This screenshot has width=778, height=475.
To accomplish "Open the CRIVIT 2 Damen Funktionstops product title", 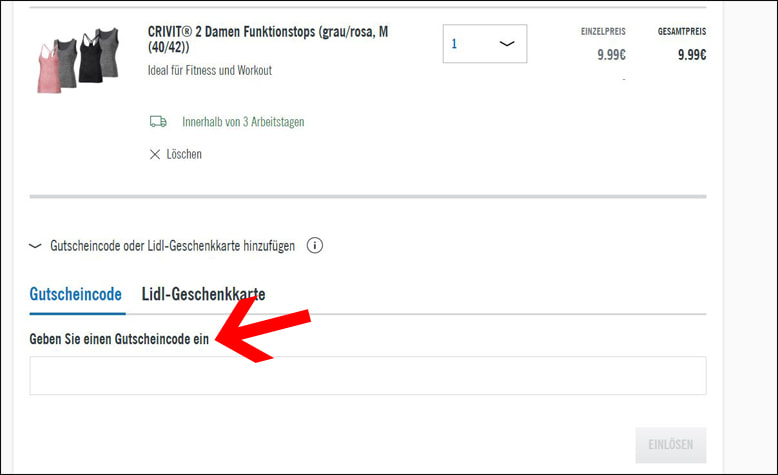I will (268, 39).
